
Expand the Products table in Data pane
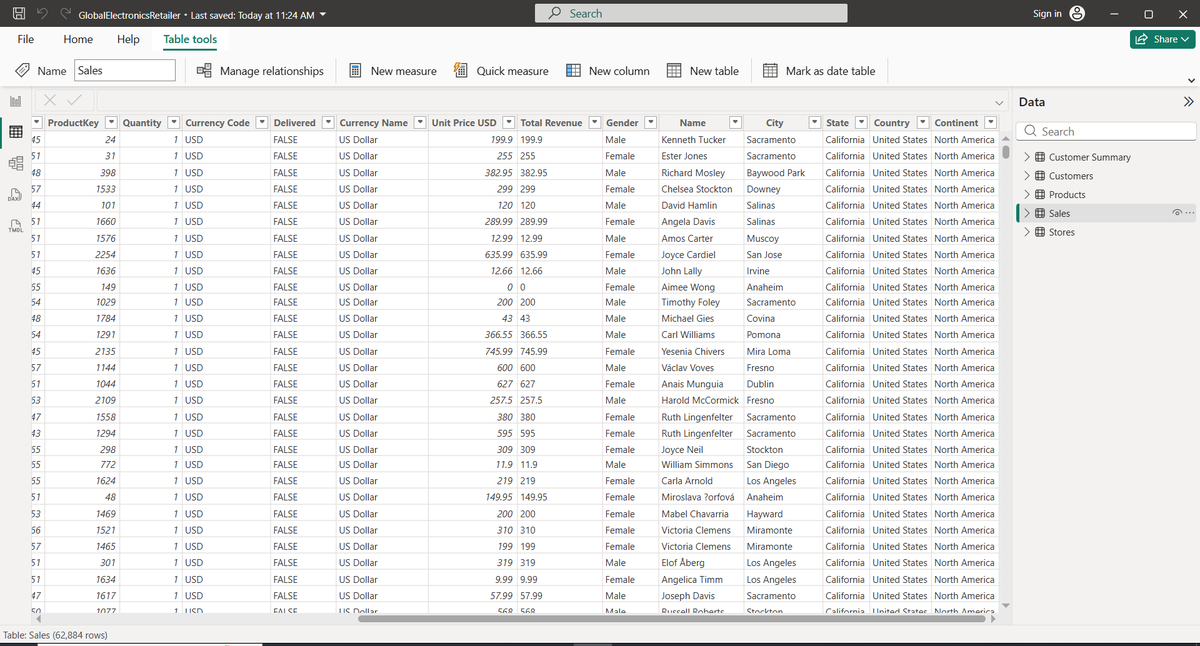coord(1027,195)
